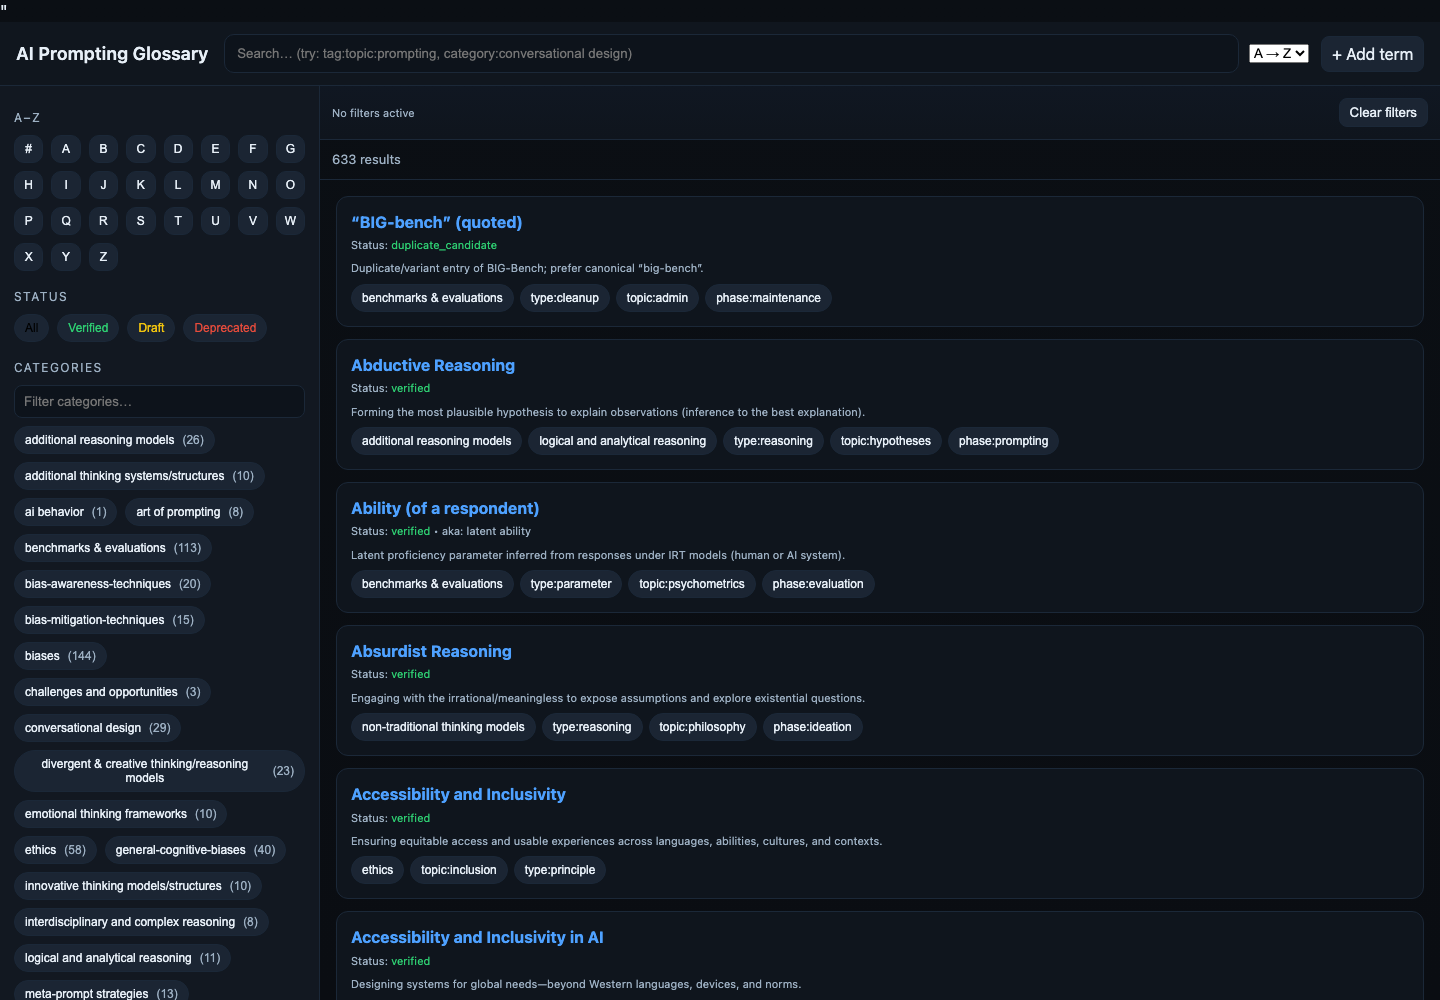This screenshot has width=1440, height=1000.
Task: Click the phase:maintenance tag
Action: [768, 298]
